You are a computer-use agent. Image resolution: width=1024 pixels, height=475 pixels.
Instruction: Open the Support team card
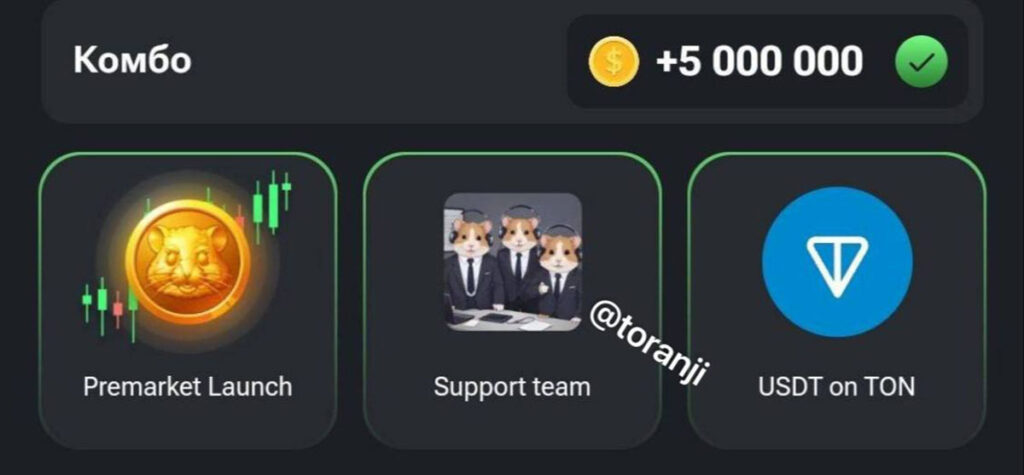[x=512, y=301]
